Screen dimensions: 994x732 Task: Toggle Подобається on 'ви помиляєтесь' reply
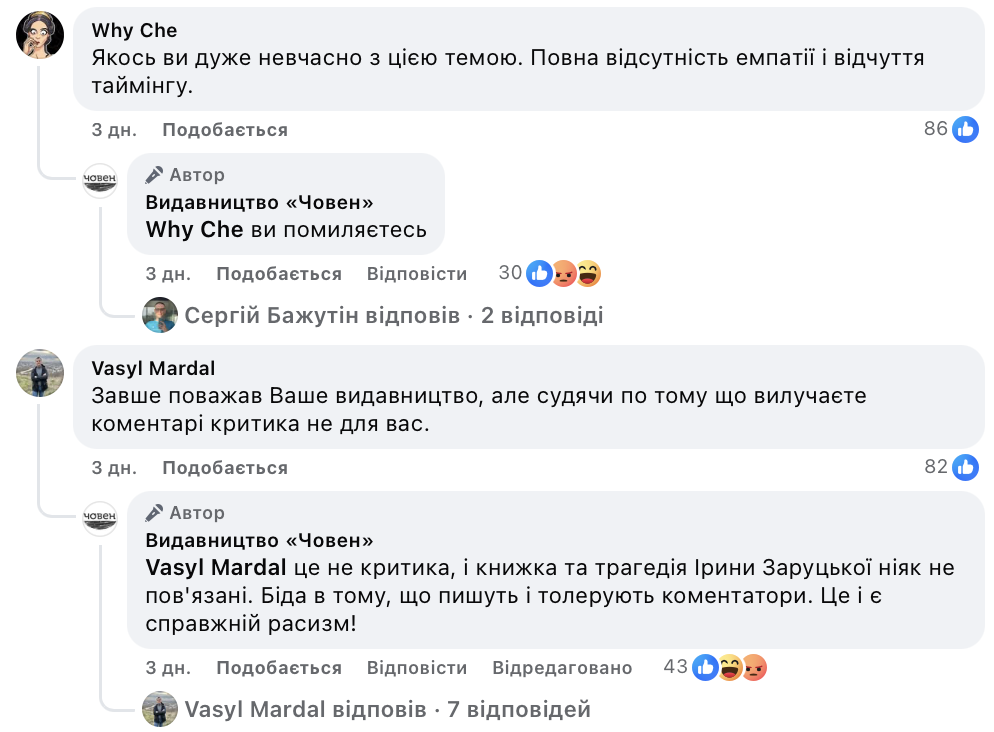279,274
